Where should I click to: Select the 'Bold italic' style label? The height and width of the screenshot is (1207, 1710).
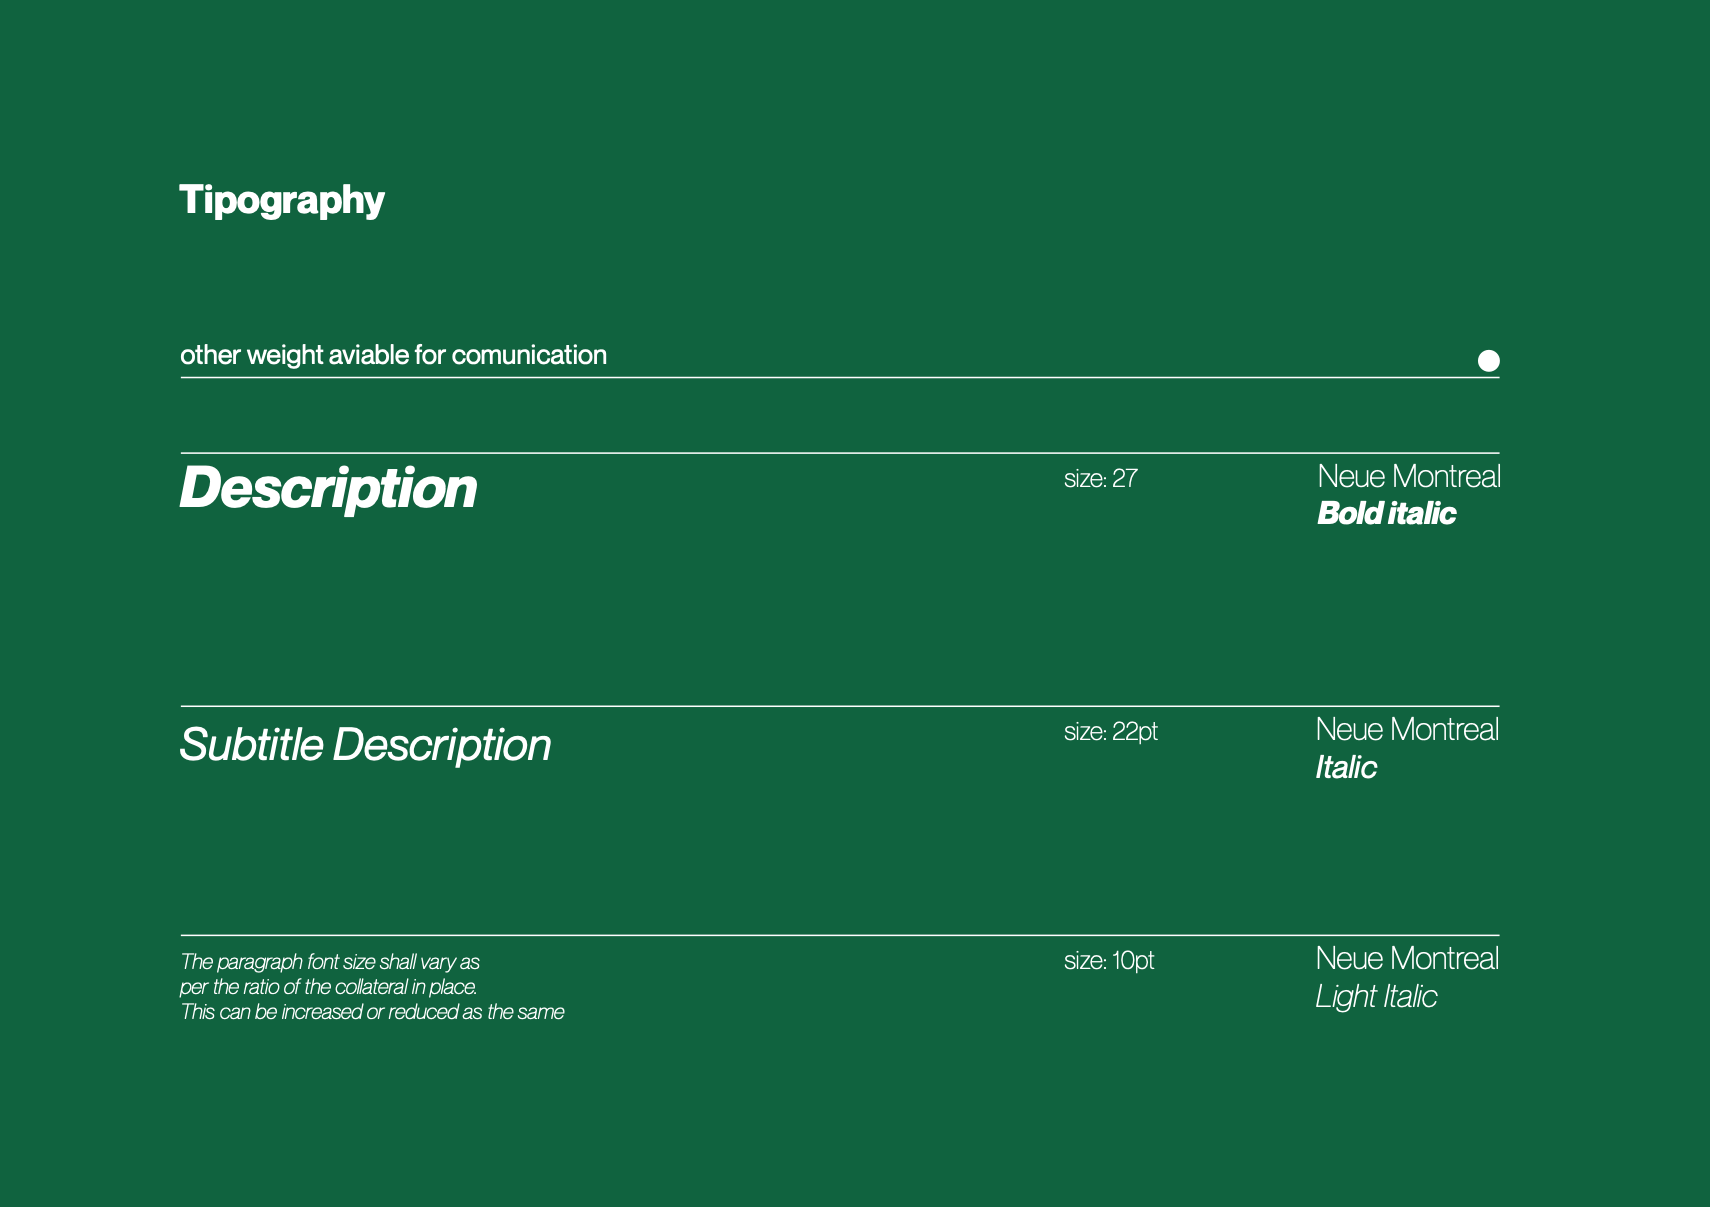(x=1386, y=514)
